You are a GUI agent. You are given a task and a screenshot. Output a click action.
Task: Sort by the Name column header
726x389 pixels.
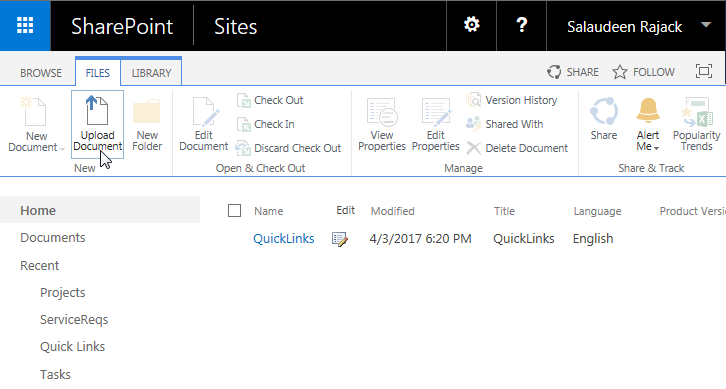point(269,211)
